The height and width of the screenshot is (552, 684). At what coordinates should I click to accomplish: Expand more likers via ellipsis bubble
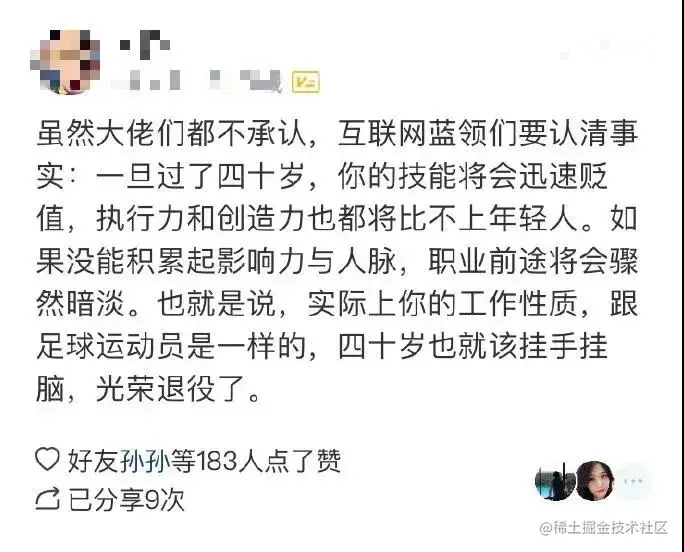point(633,481)
